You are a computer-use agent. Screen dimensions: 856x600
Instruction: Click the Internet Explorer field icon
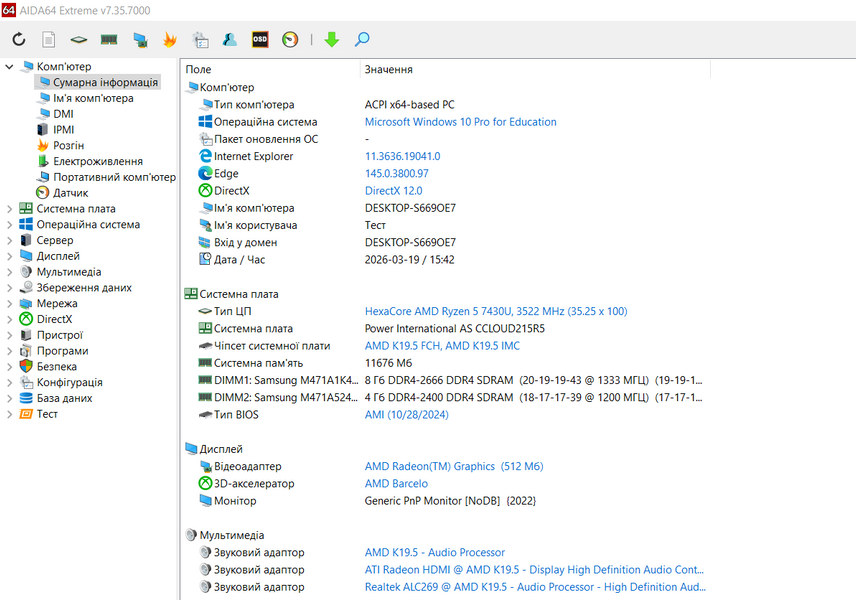tap(205, 156)
